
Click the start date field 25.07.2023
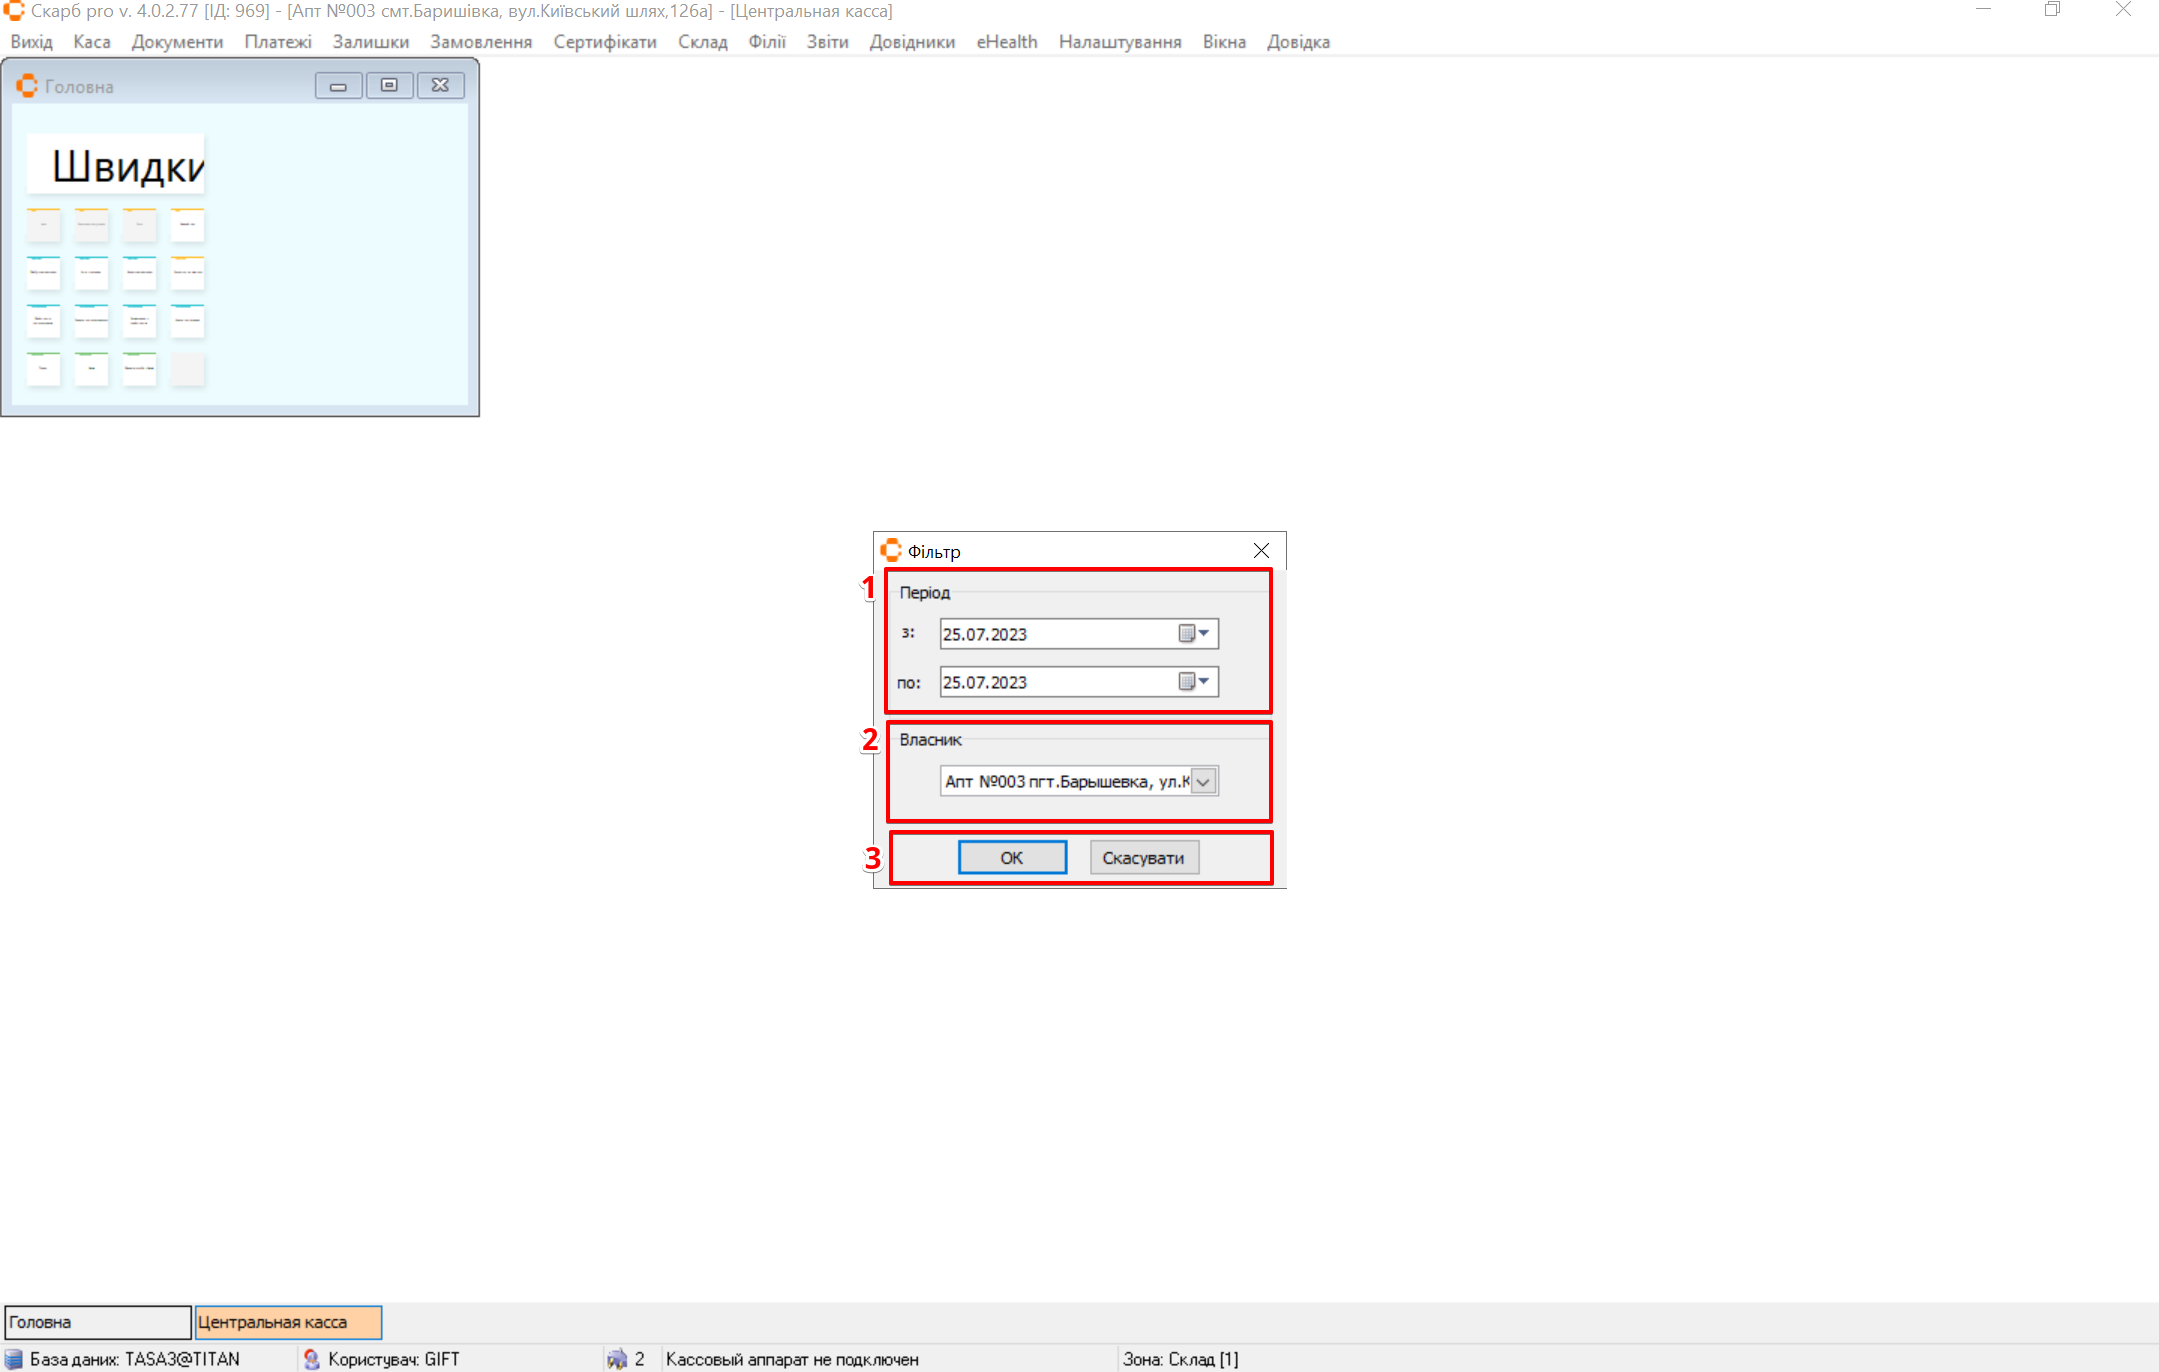click(1055, 634)
